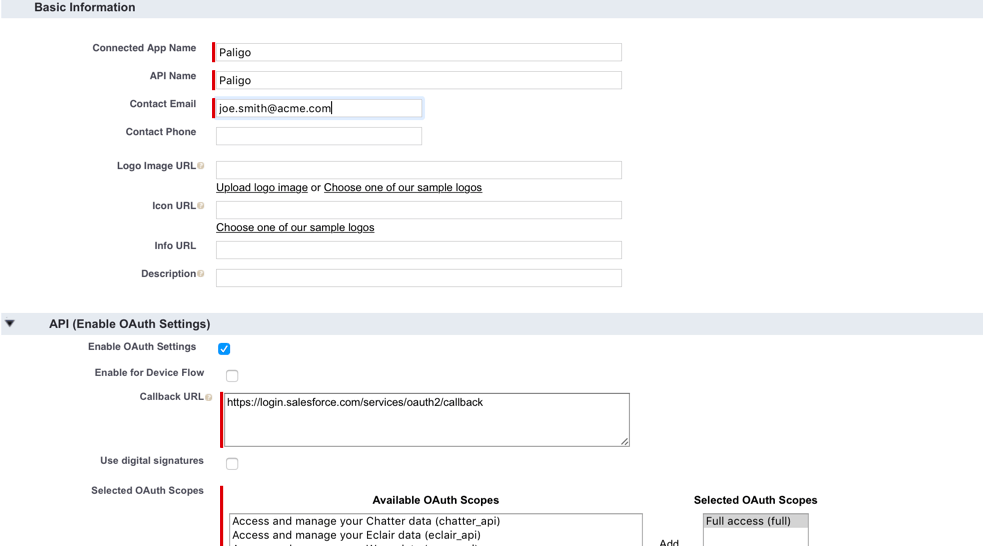Image resolution: width=983 pixels, height=546 pixels.
Task: Click Add between the scope lists
Action: click(669, 542)
